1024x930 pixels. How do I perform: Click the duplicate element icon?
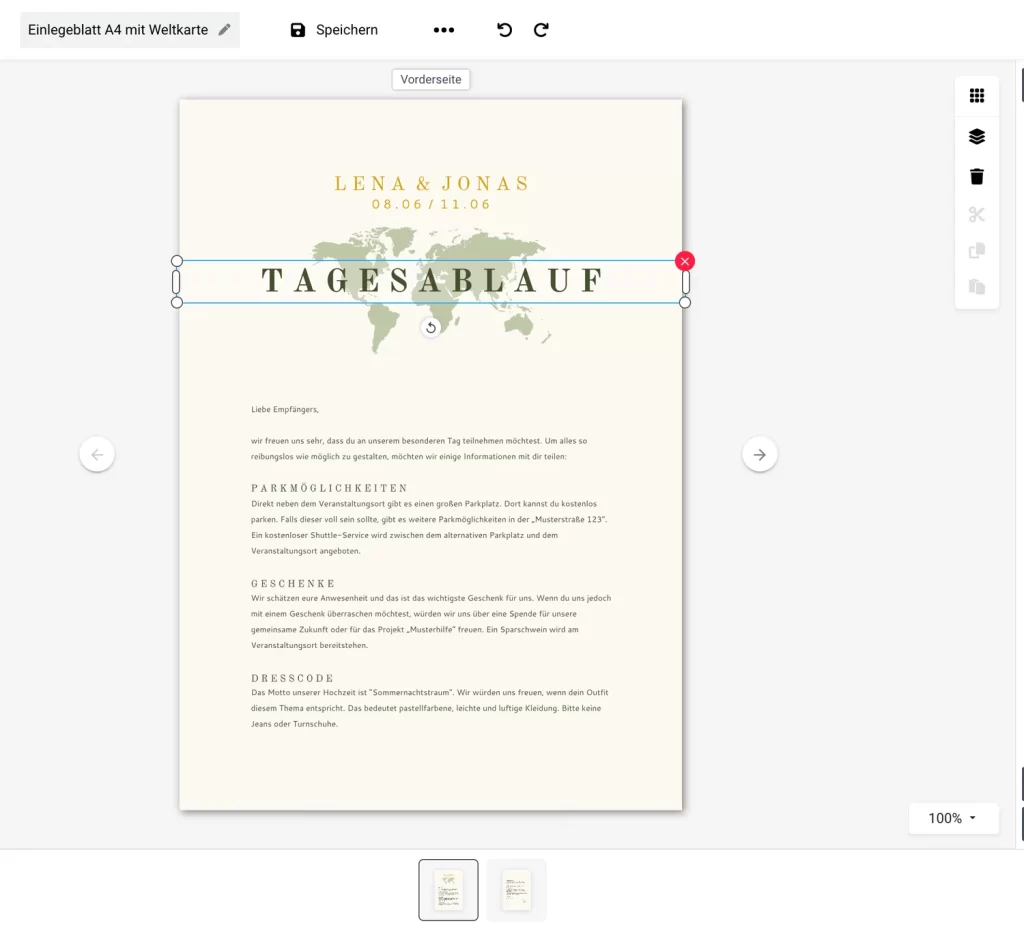977,253
